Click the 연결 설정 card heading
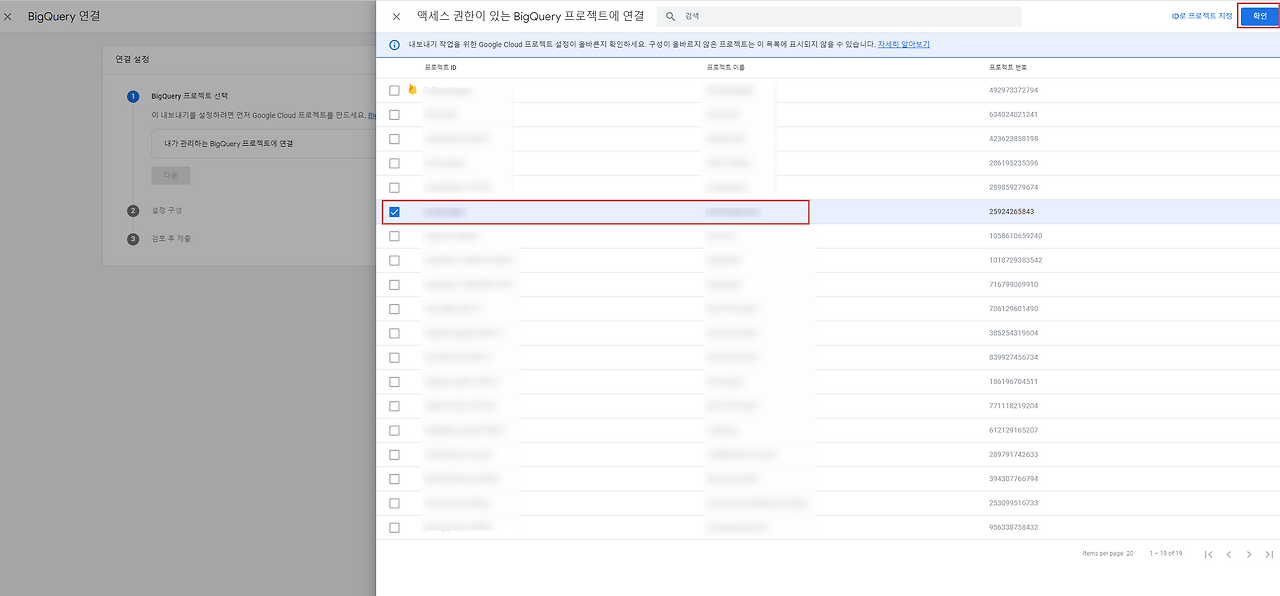This screenshot has width=1280, height=596. [x=132, y=60]
